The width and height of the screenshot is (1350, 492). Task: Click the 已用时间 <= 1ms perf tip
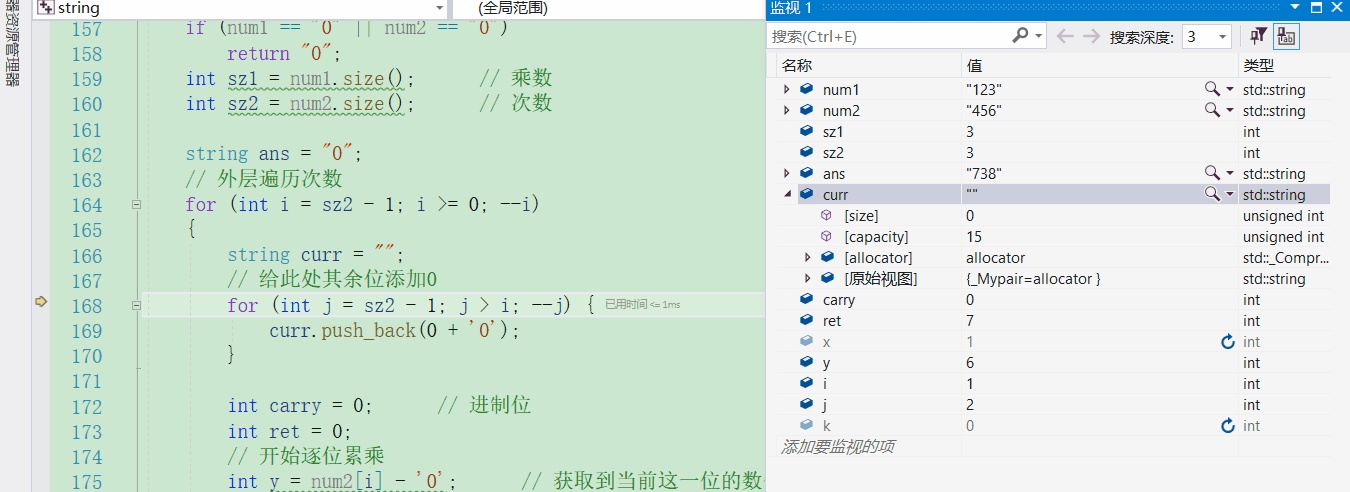pyautogui.click(x=643, y=304)
